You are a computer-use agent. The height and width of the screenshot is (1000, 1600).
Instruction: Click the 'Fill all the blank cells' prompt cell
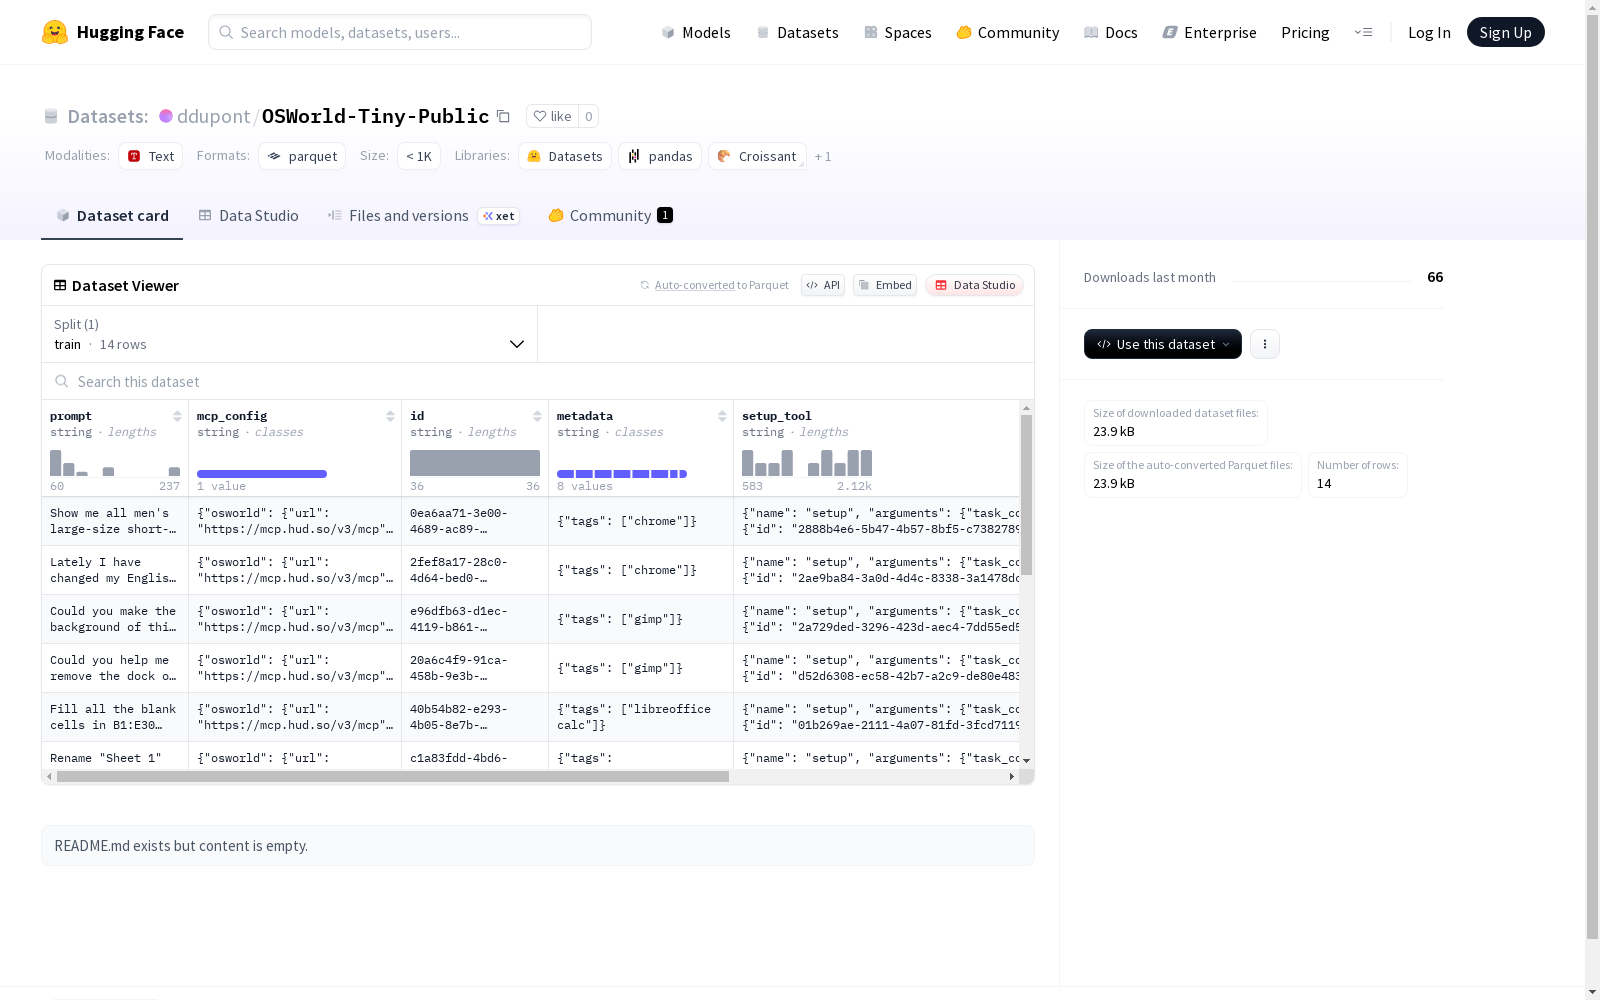(x=115, y=717)
